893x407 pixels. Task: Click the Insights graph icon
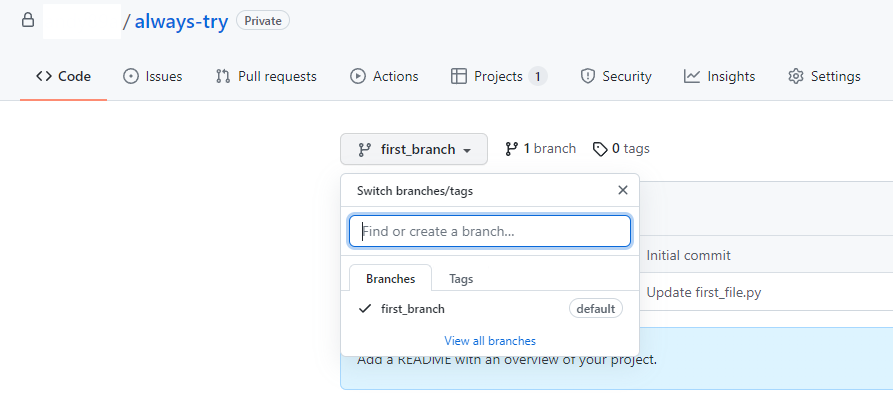691,76
